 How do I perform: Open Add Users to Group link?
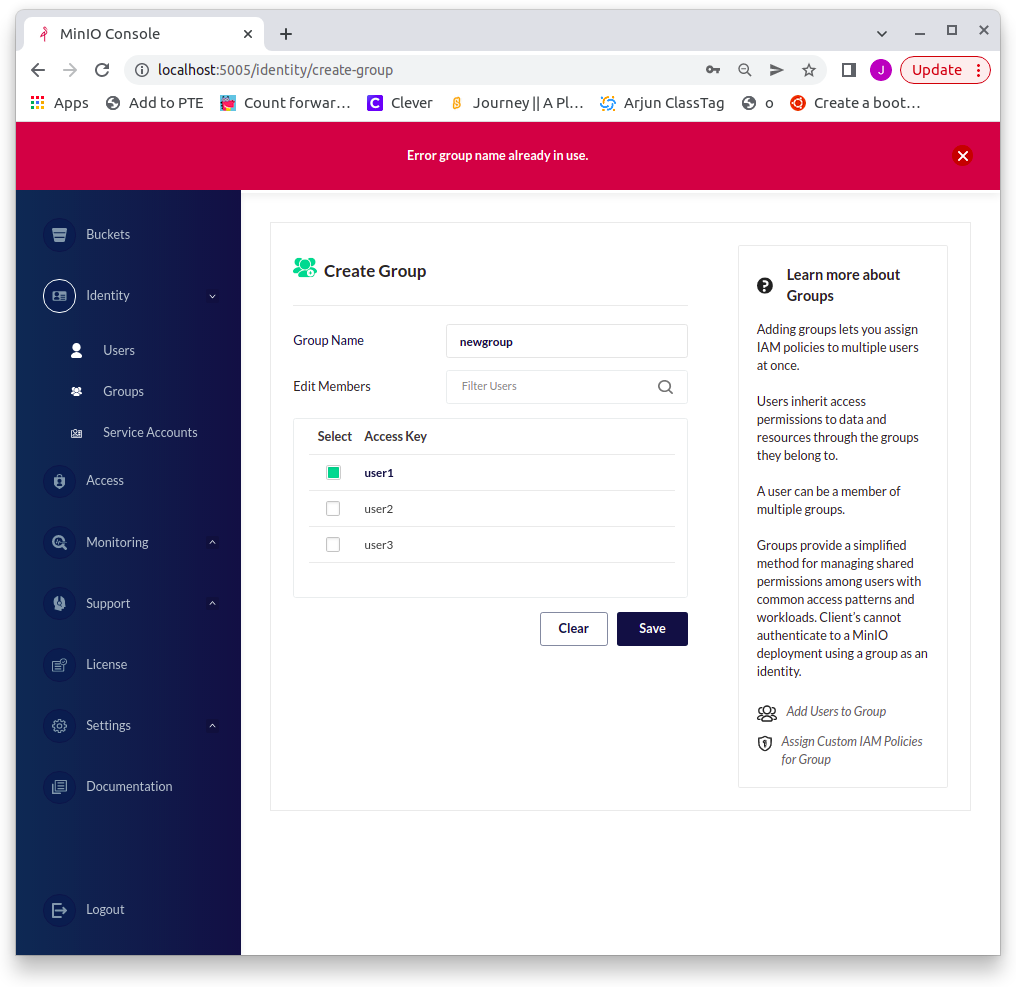836,712
